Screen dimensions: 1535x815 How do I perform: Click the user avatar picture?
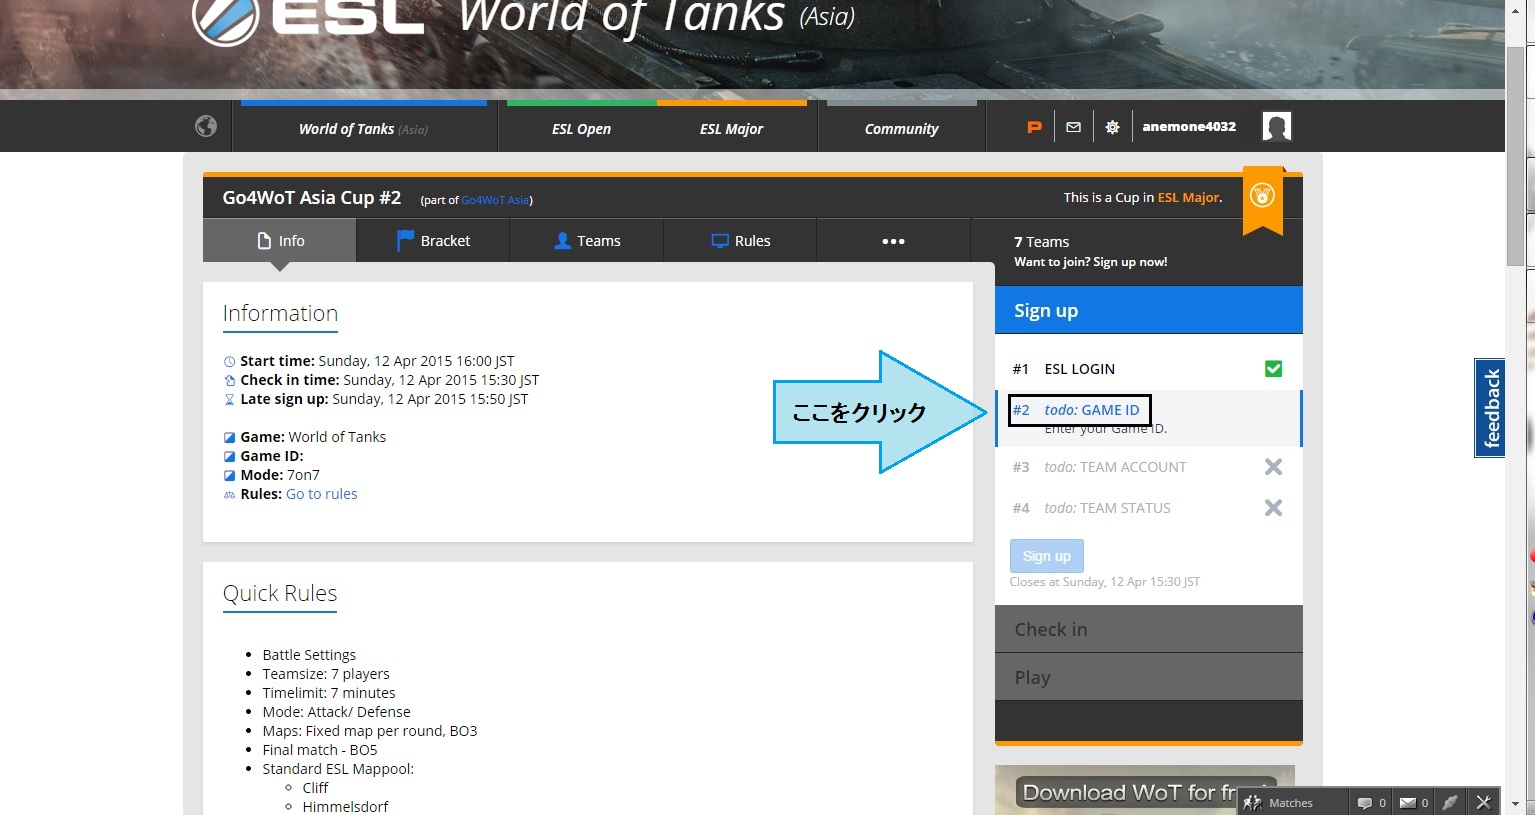1276,127
